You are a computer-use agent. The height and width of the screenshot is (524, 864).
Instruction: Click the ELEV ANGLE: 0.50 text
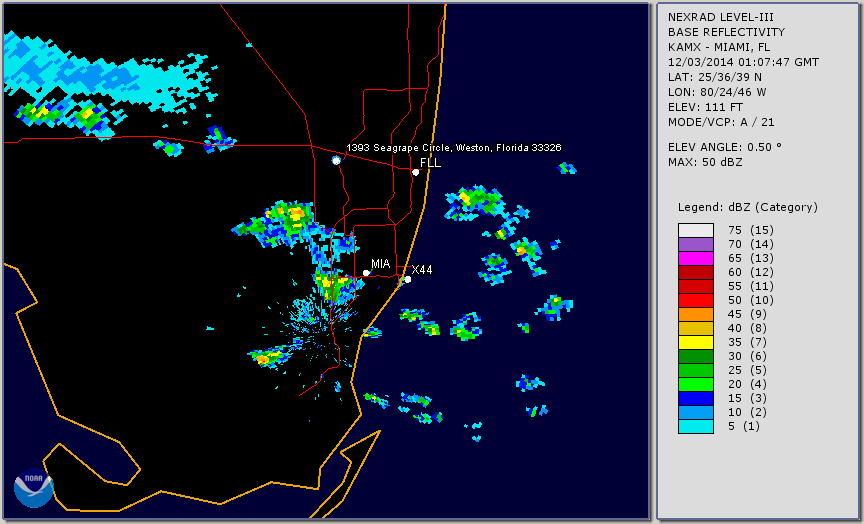pos(725,147)
